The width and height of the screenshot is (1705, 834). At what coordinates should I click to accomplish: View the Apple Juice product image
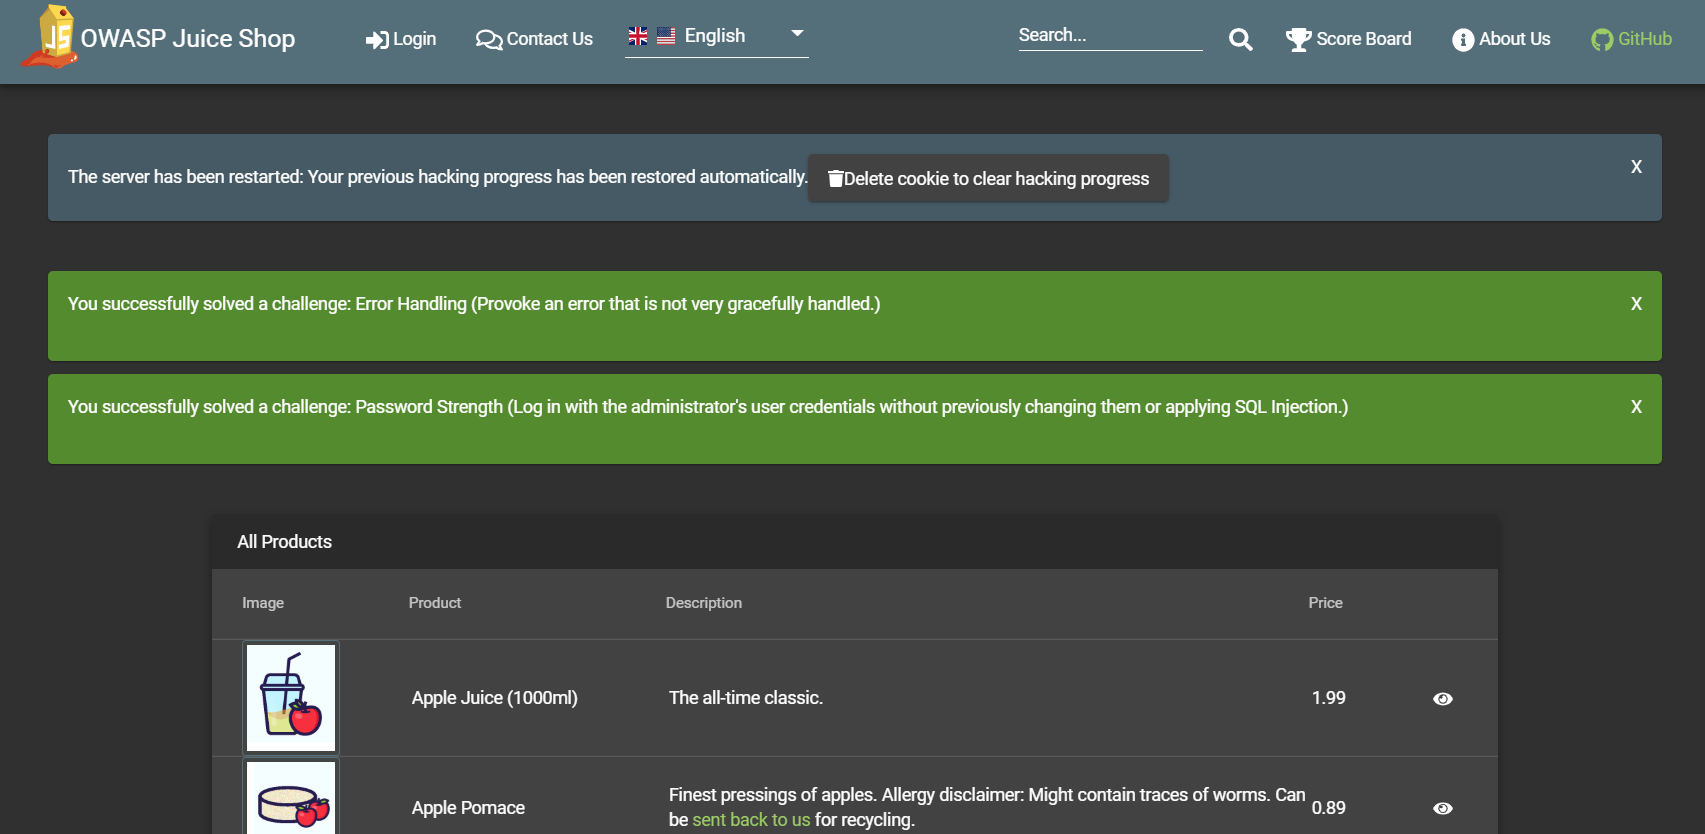(x=291, y=698)
